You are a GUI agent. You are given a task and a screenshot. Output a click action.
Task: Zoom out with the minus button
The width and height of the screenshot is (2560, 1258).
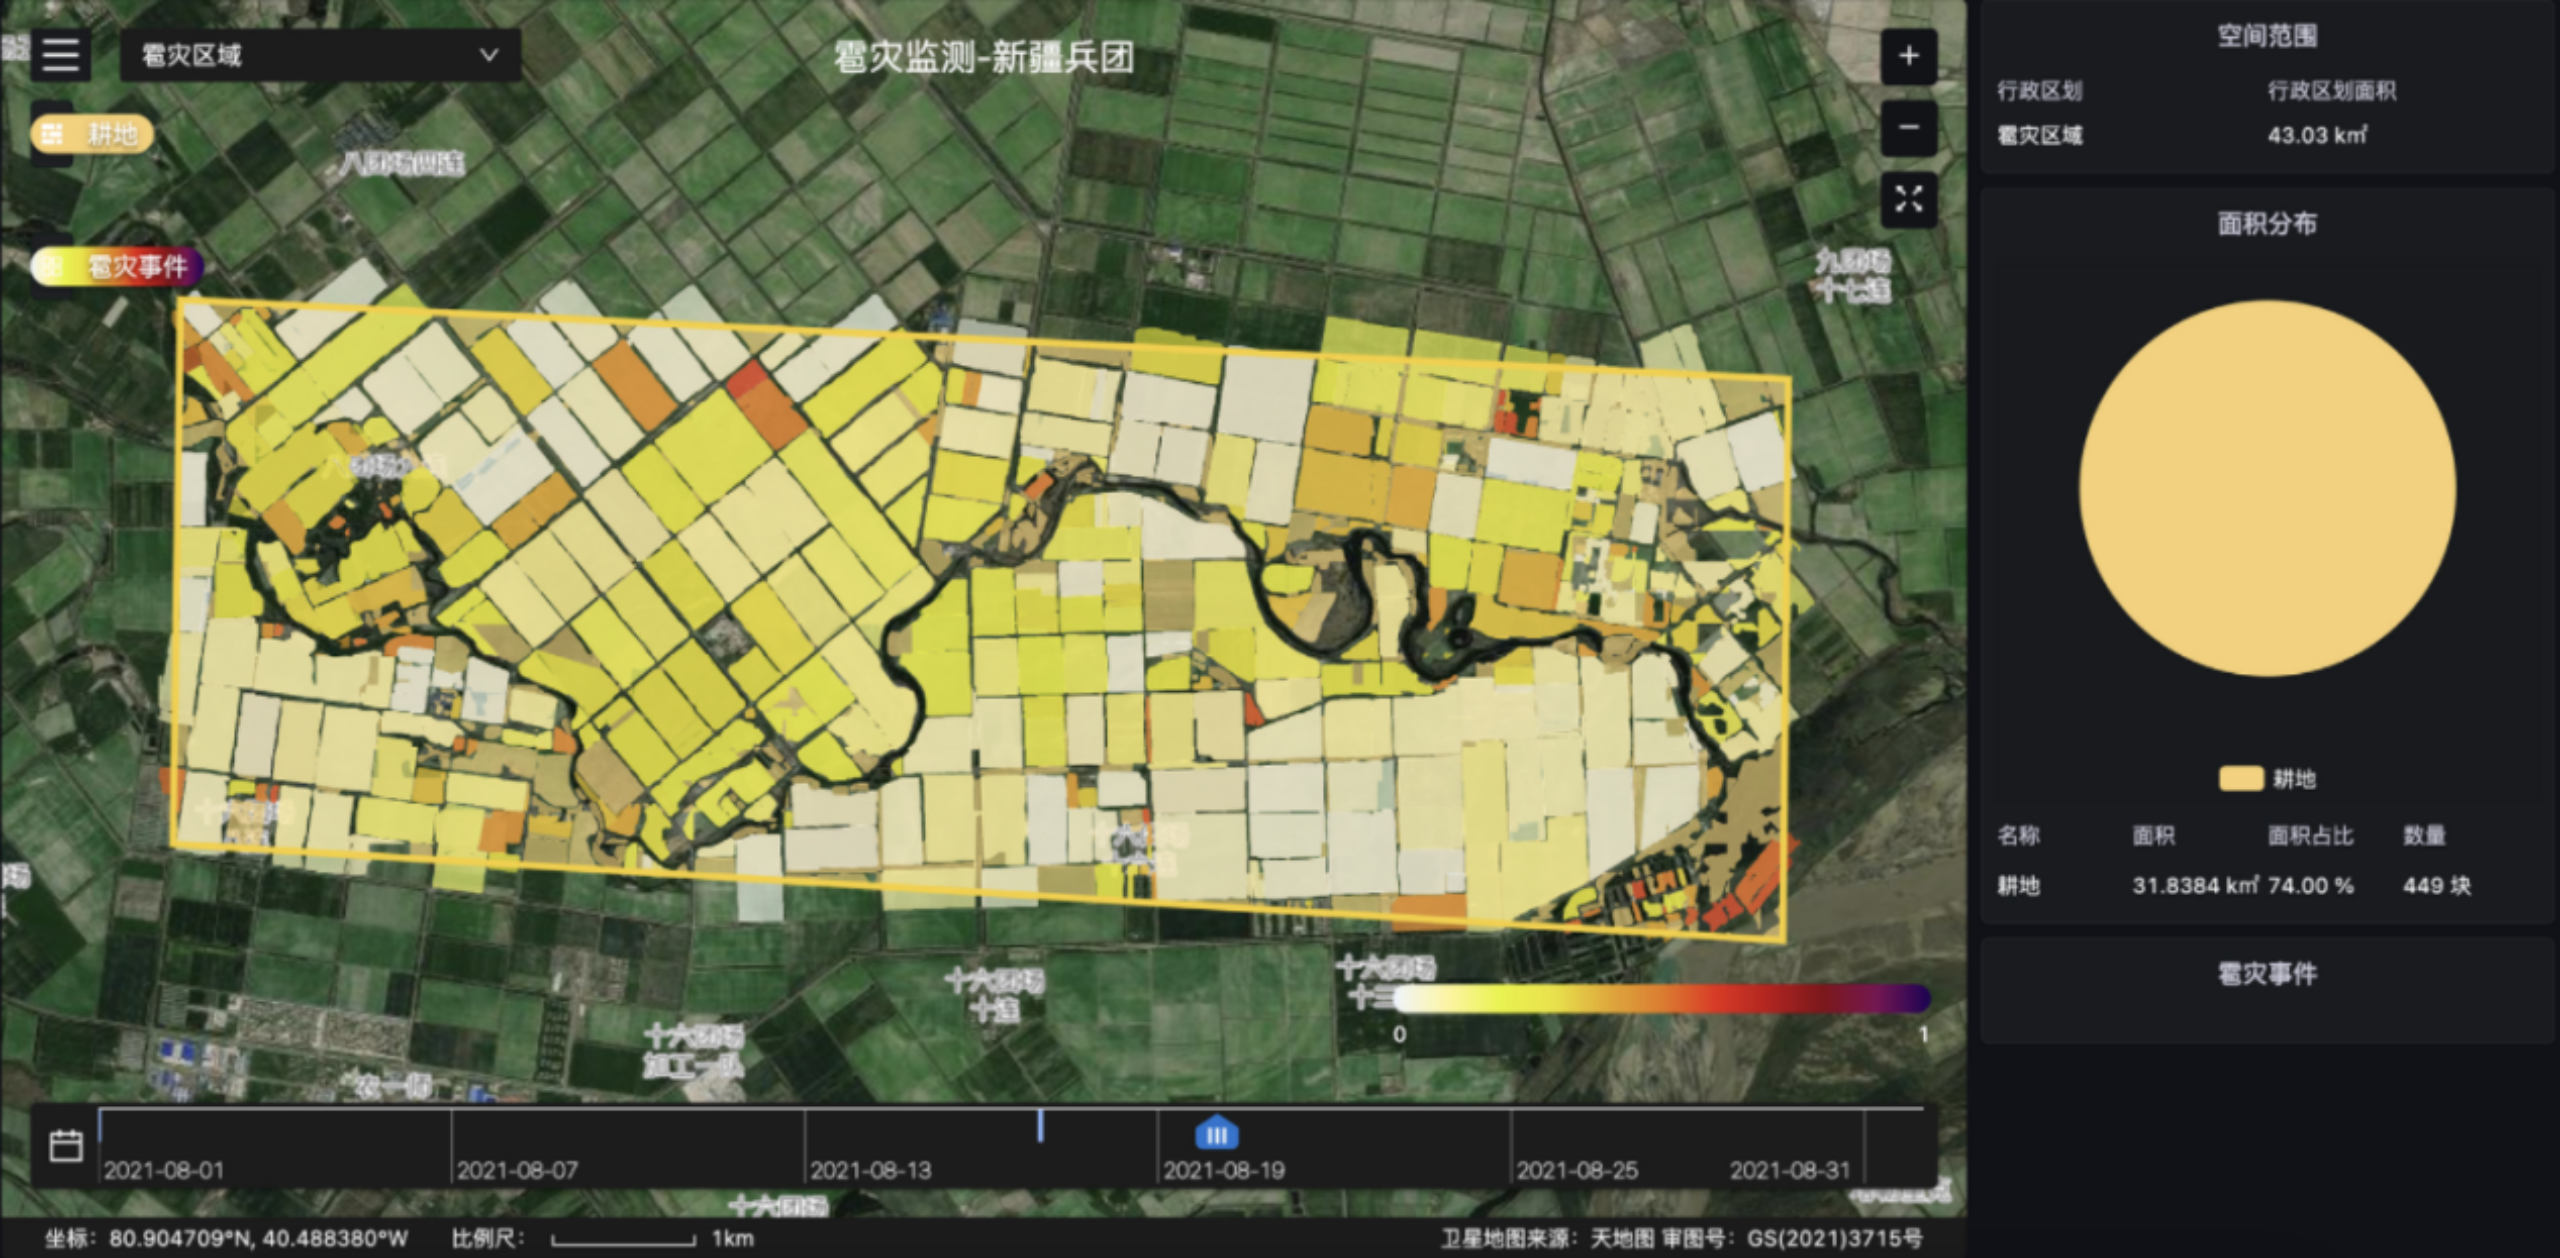1908,128
